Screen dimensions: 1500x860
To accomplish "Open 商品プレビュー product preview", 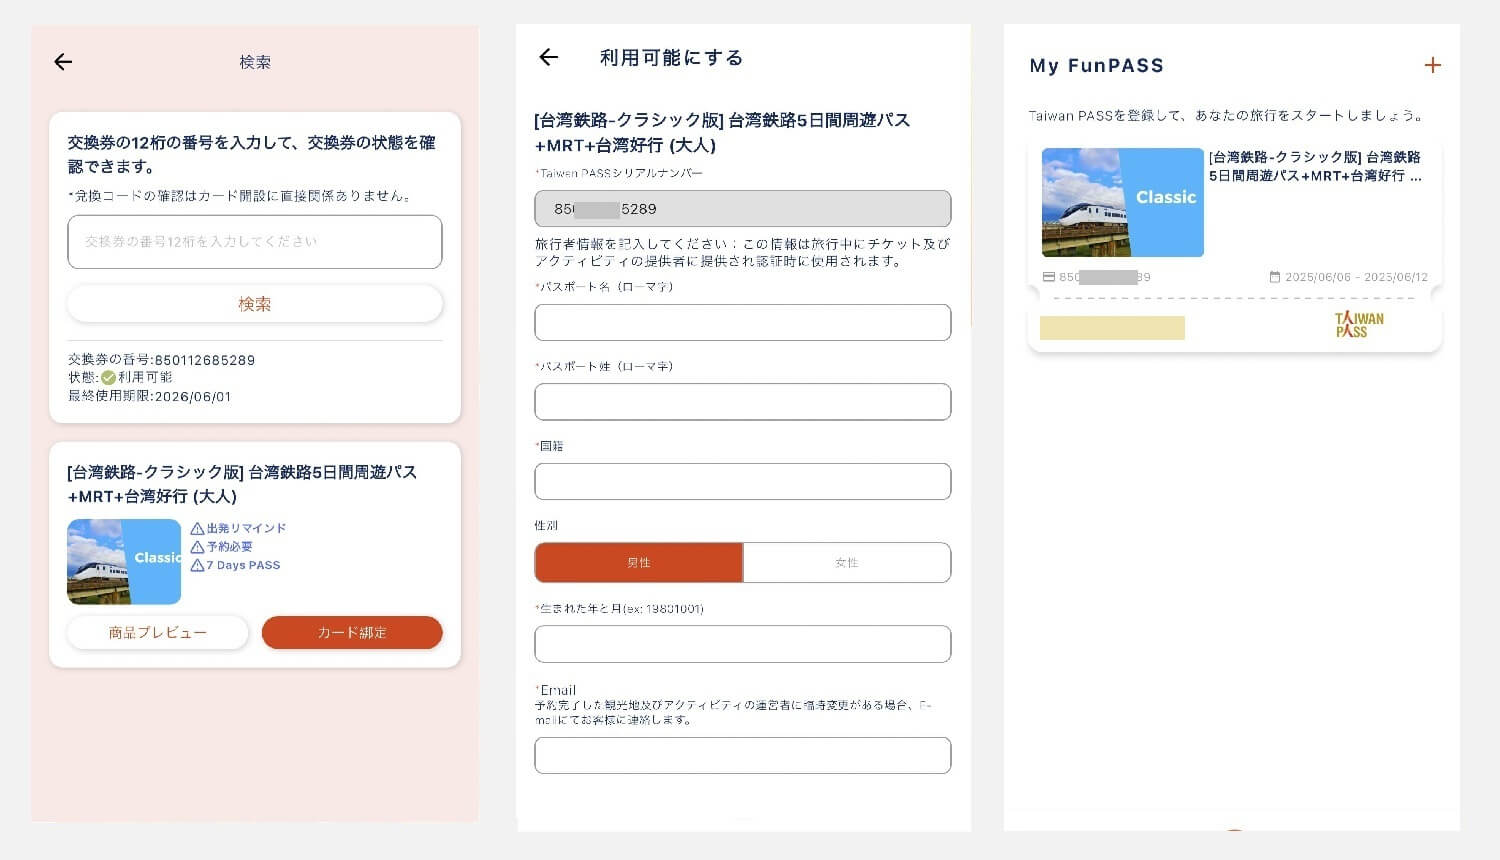I will pyautogui.click(x=157, y=632).
